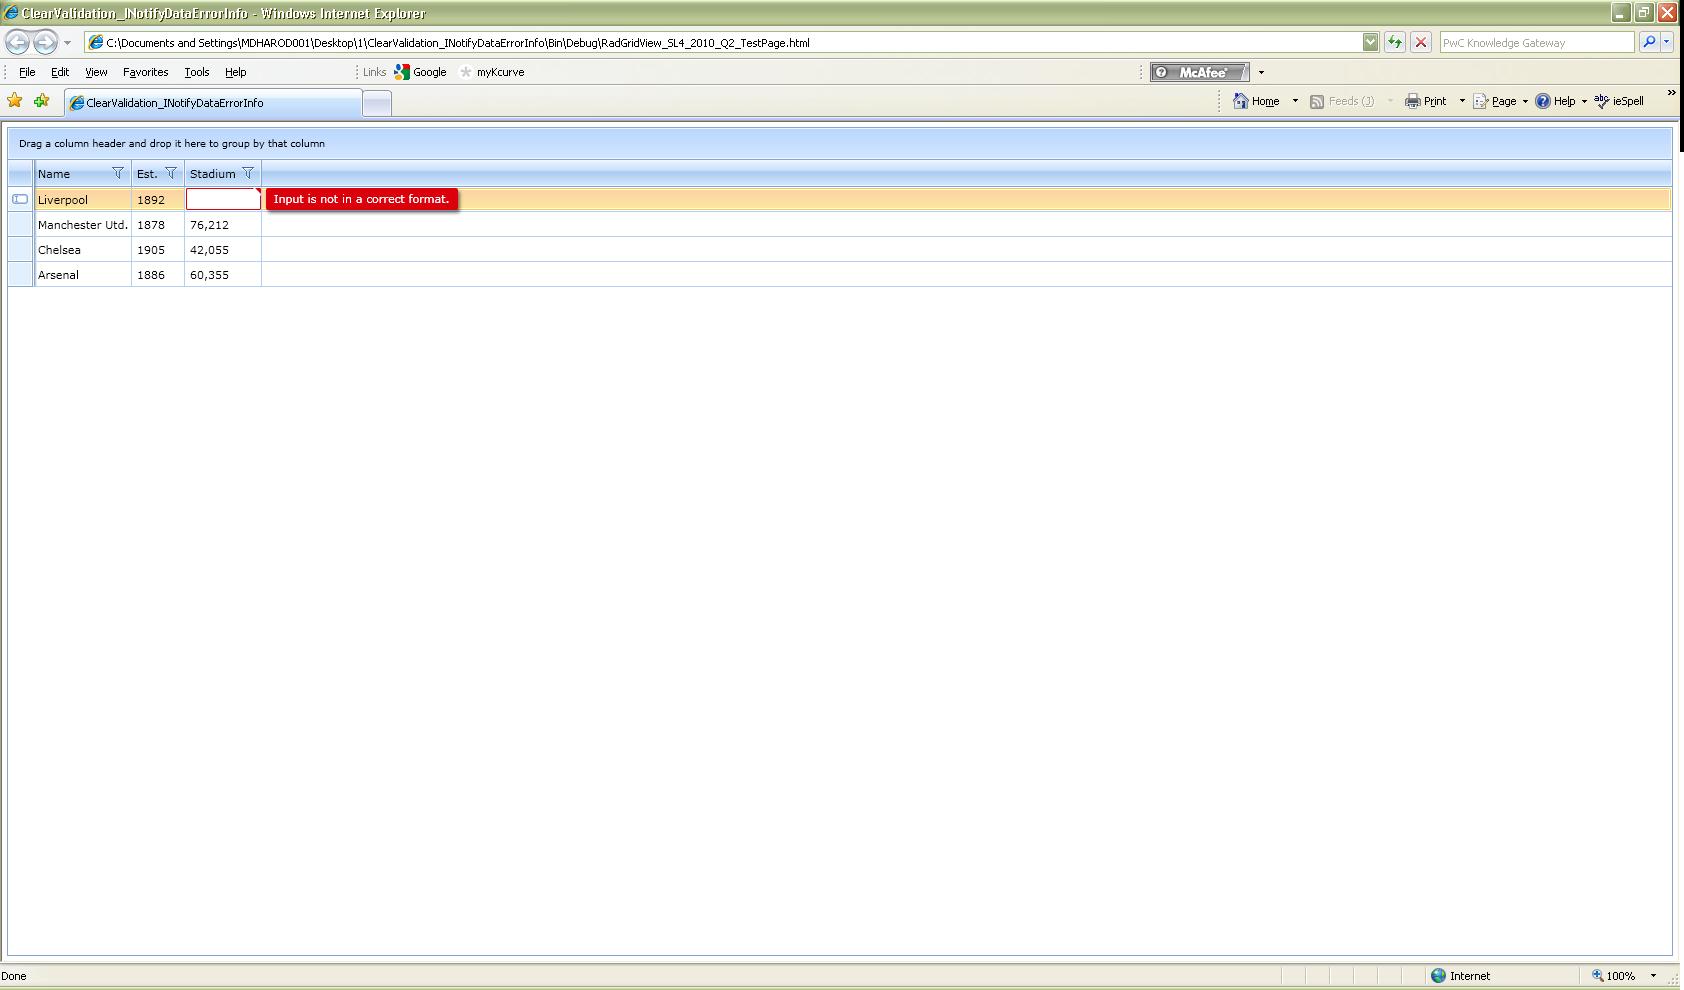The height and width of the screenshot is (990, 1684).
Task: Refresh the current page
Action: click(x=1394, y=42)
